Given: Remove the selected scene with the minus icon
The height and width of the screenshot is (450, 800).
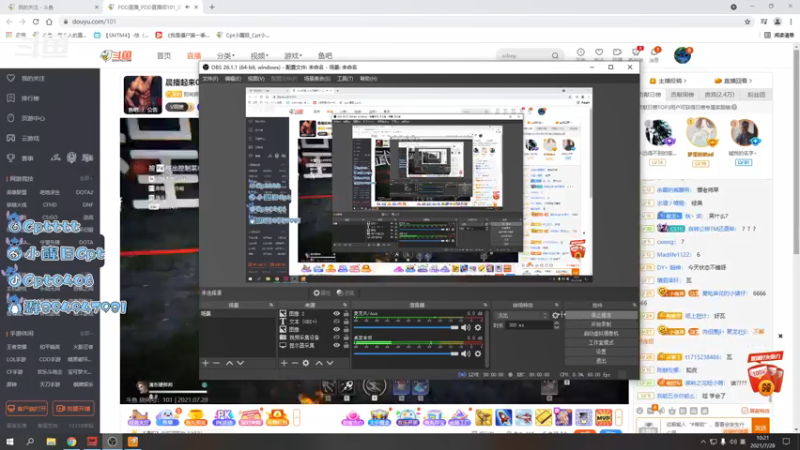Looking at the screenshot, I should point(216,363).
